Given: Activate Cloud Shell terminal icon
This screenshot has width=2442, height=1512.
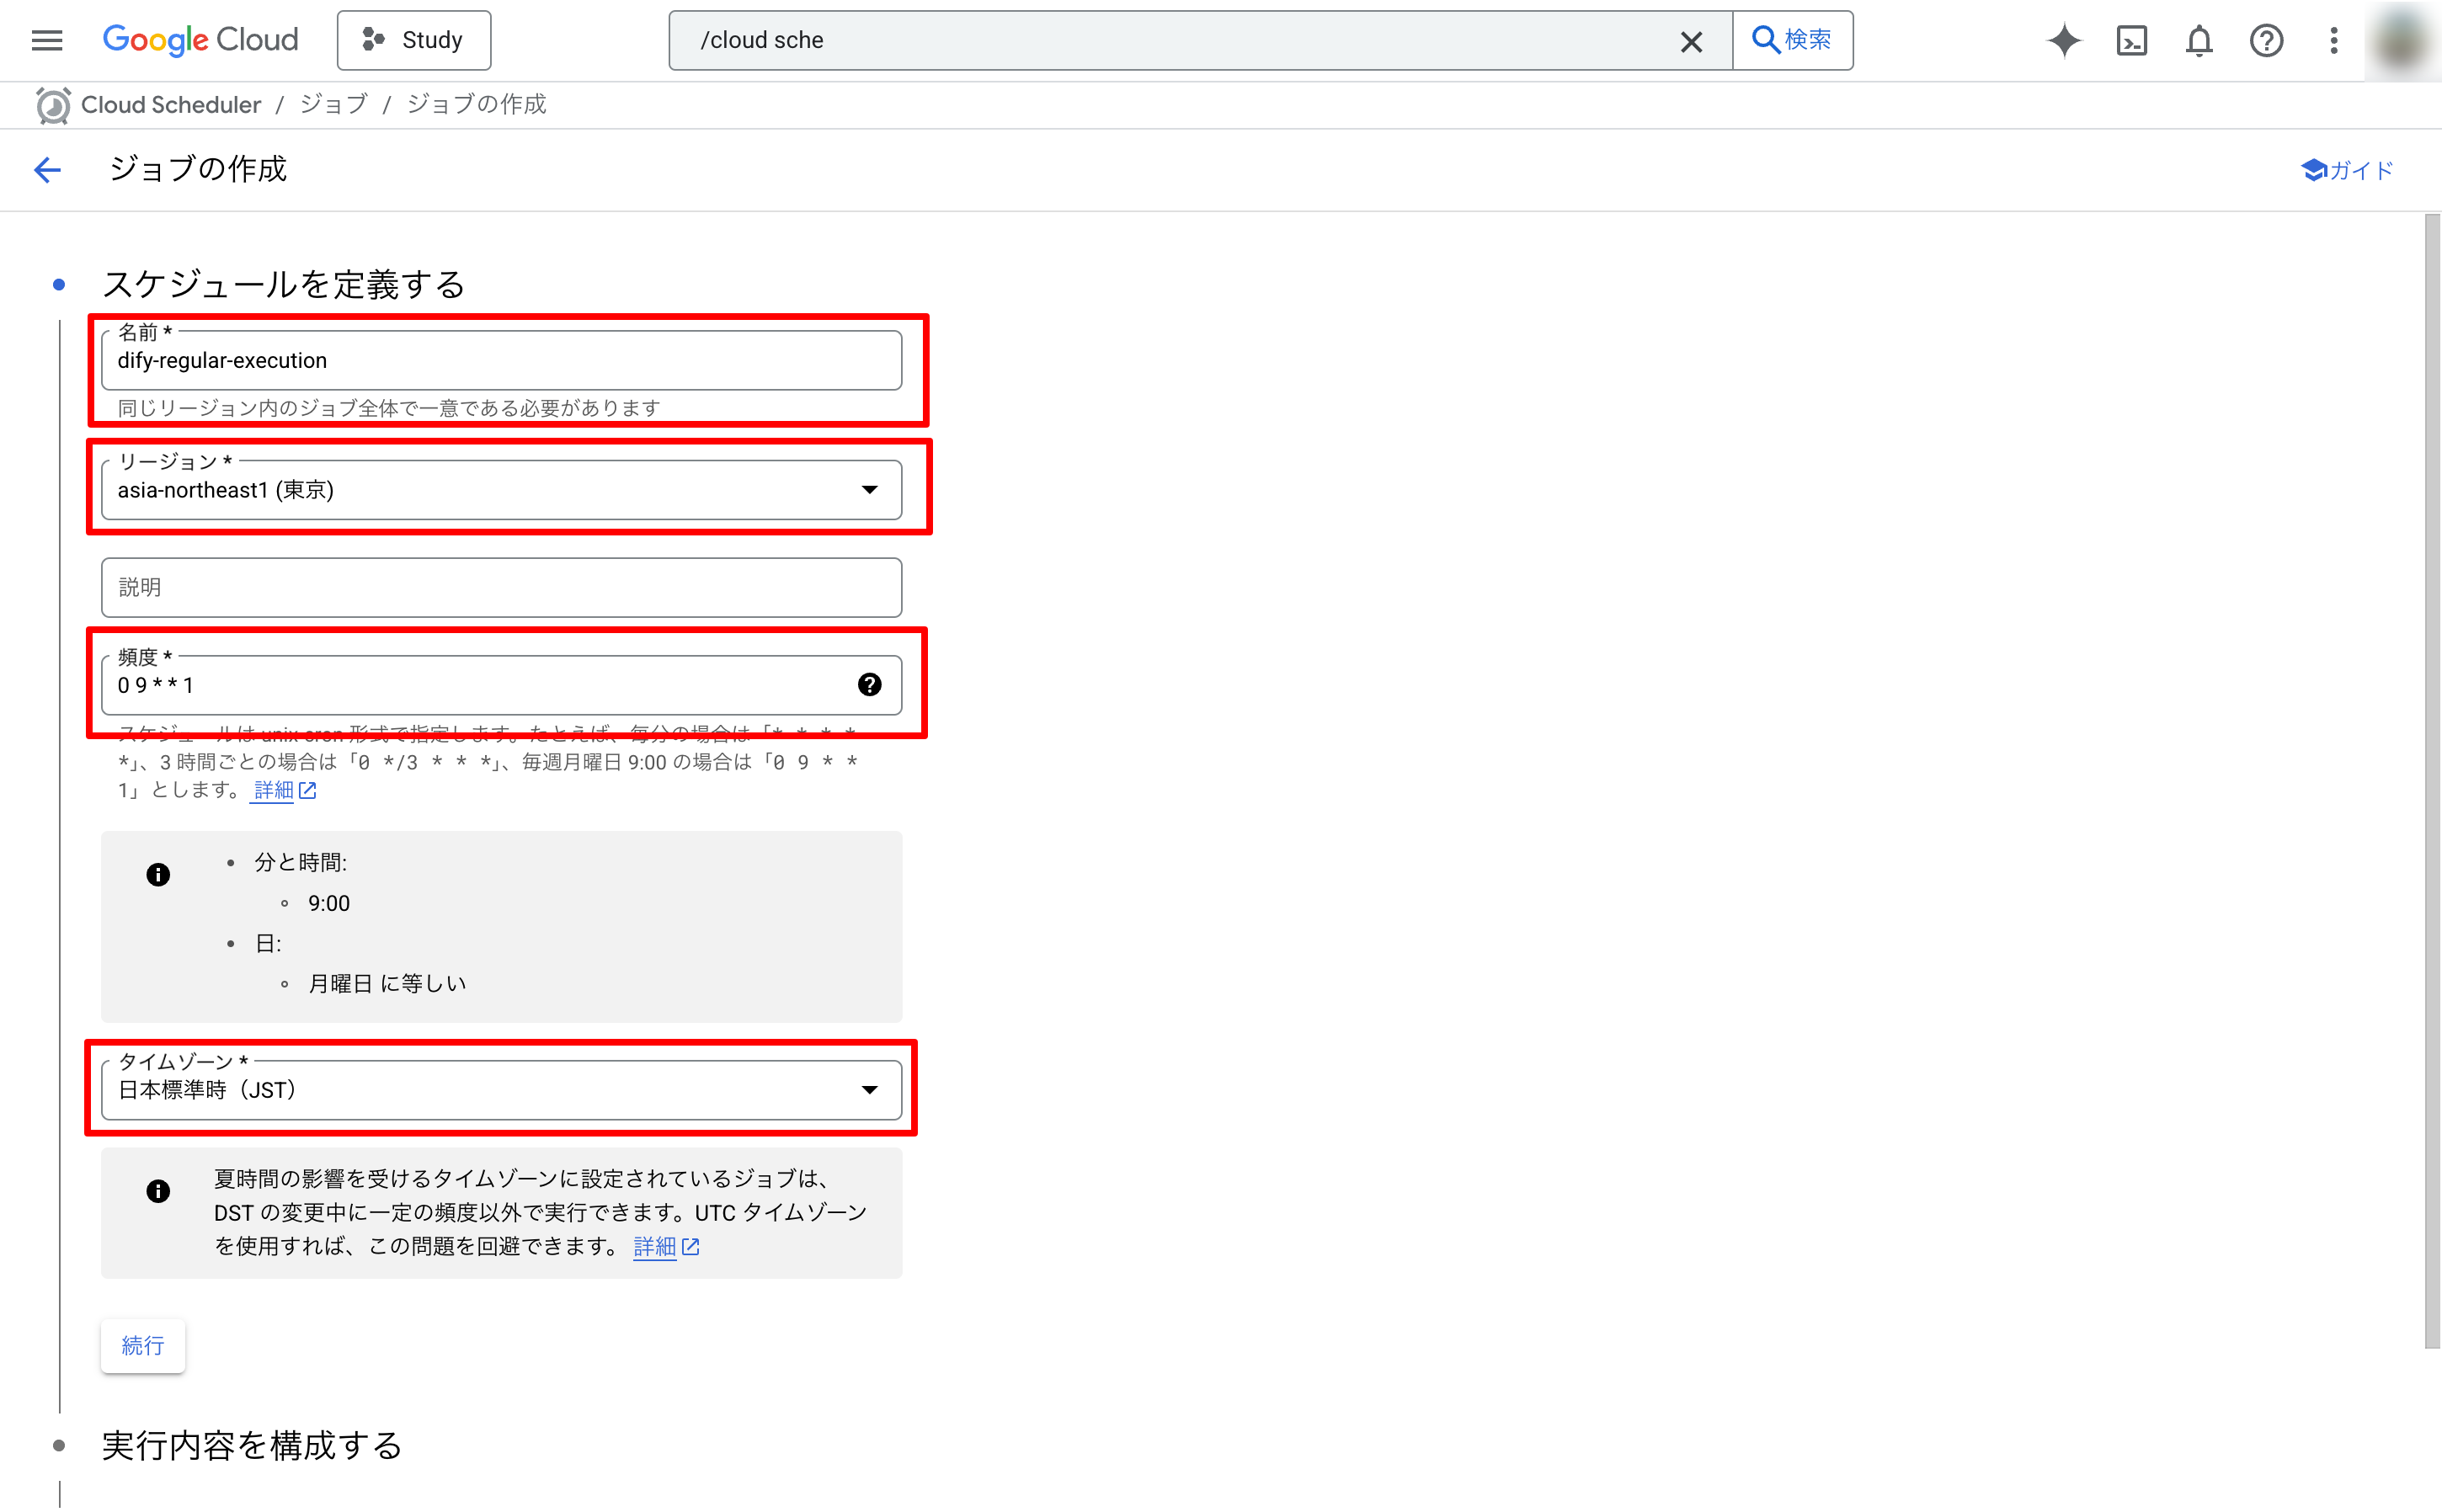Looking at the screenshot, I should (x=2131, y=40).
